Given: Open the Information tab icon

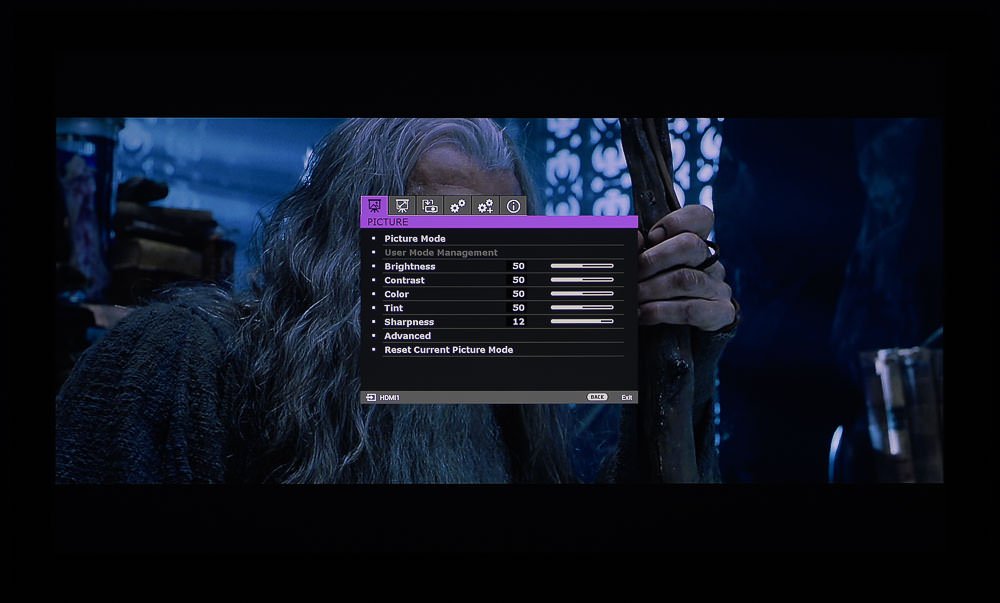Looking at the screenshot, I should (513, 206).
